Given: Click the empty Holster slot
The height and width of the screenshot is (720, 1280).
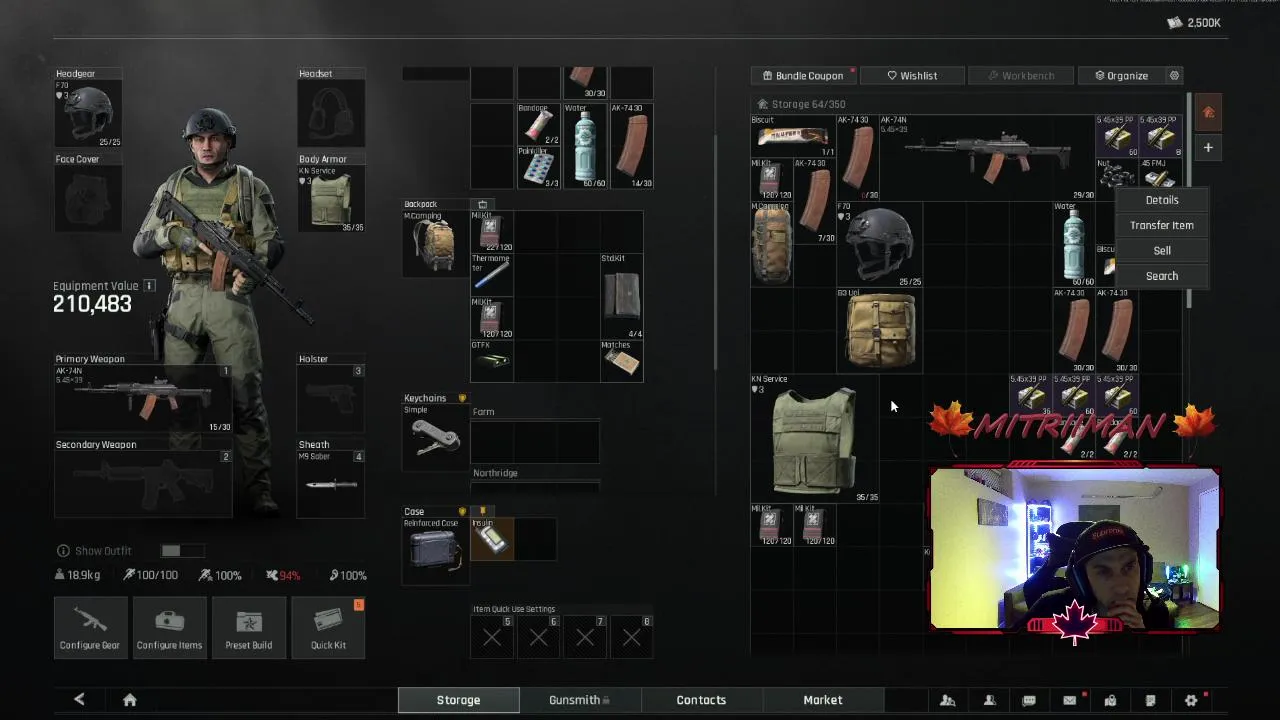Looking at the screenshot, I should [331, 399].
